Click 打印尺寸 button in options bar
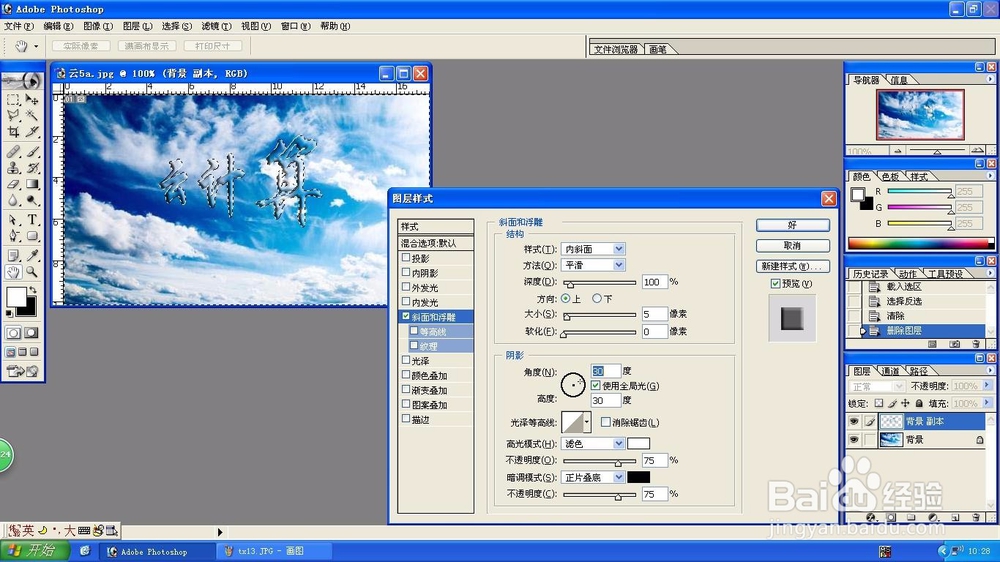Screen dimensions: 1000x562 tap(213, 46)
